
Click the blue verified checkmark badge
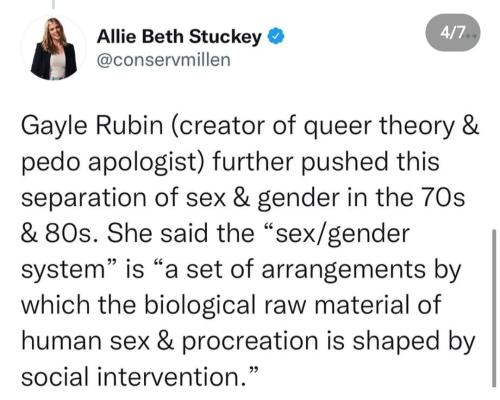pos(276,37)
